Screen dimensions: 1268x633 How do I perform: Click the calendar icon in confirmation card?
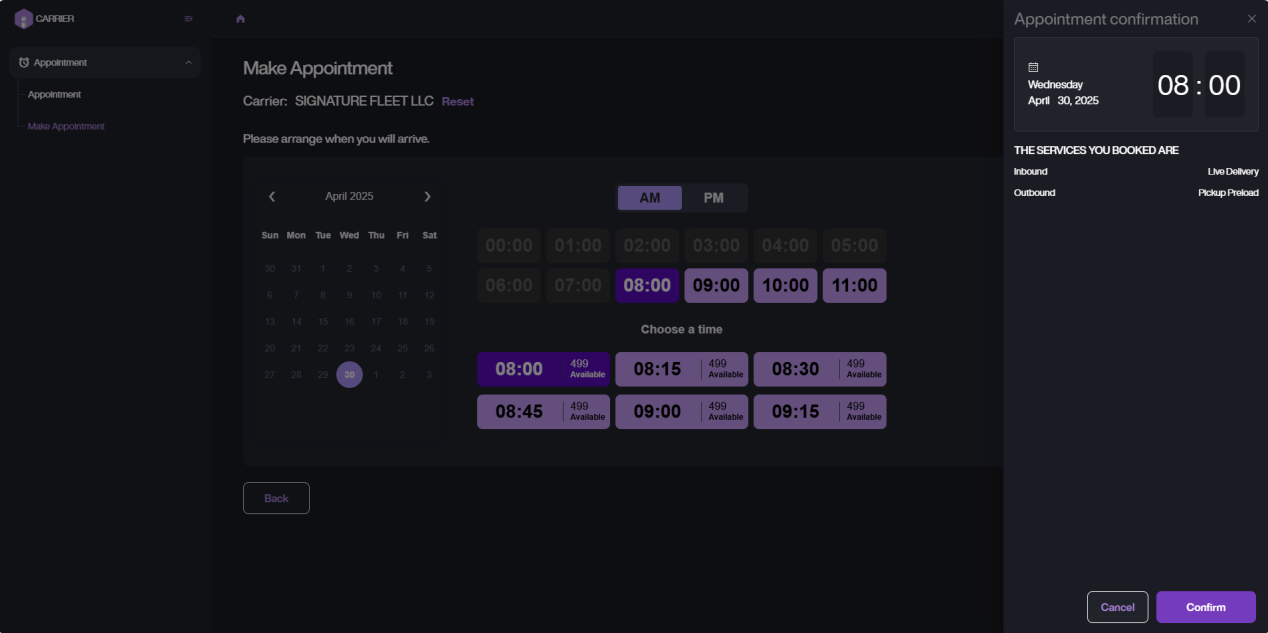pos(1034,67)
